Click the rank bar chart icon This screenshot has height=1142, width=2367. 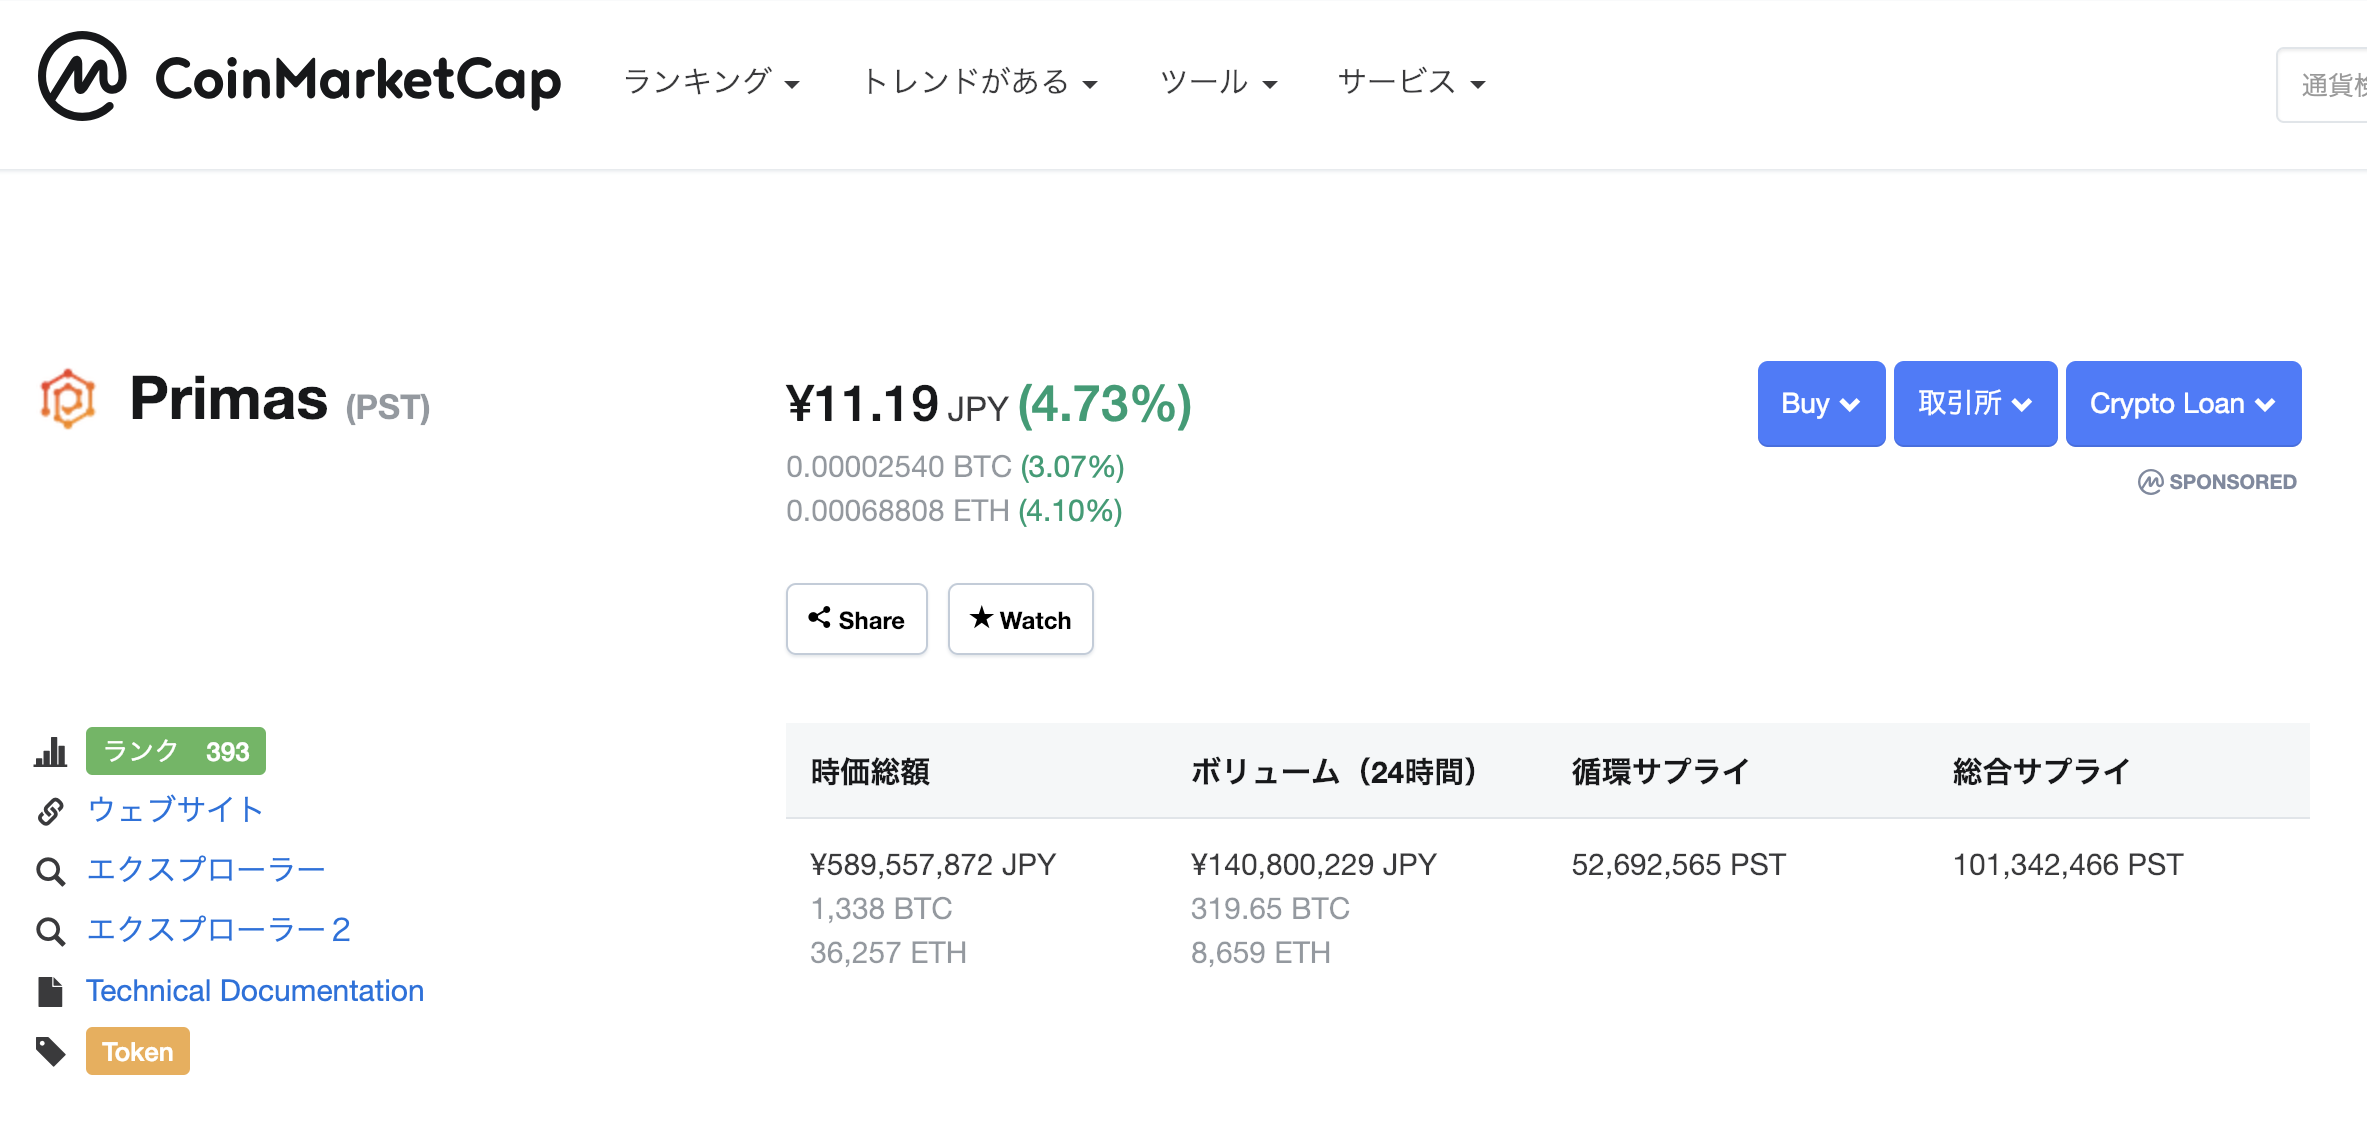coord(50,752)
